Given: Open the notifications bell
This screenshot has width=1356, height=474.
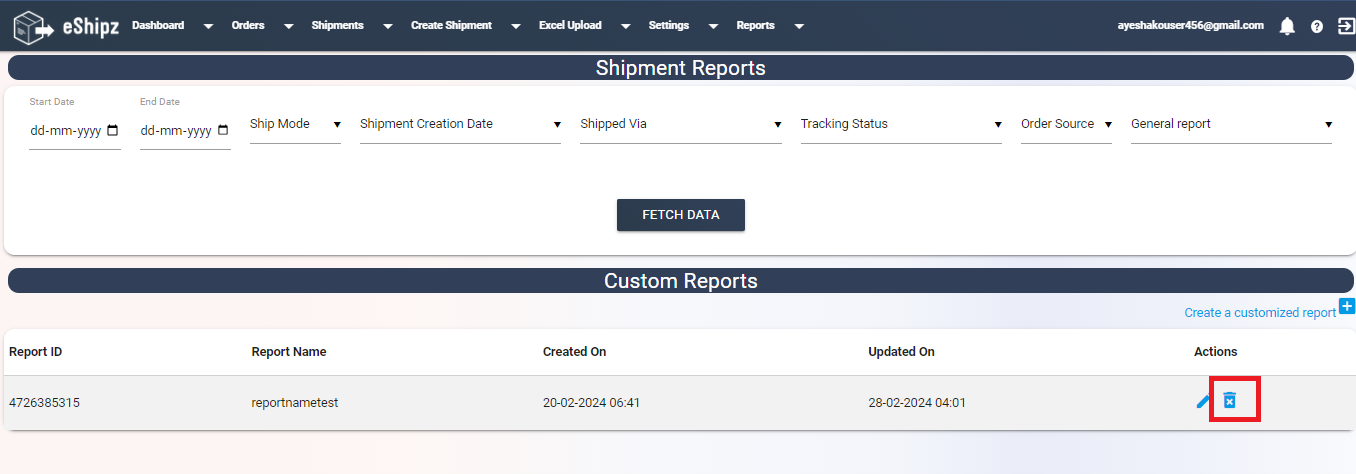Looking at the screenshot, I should tap(1287, 27).
